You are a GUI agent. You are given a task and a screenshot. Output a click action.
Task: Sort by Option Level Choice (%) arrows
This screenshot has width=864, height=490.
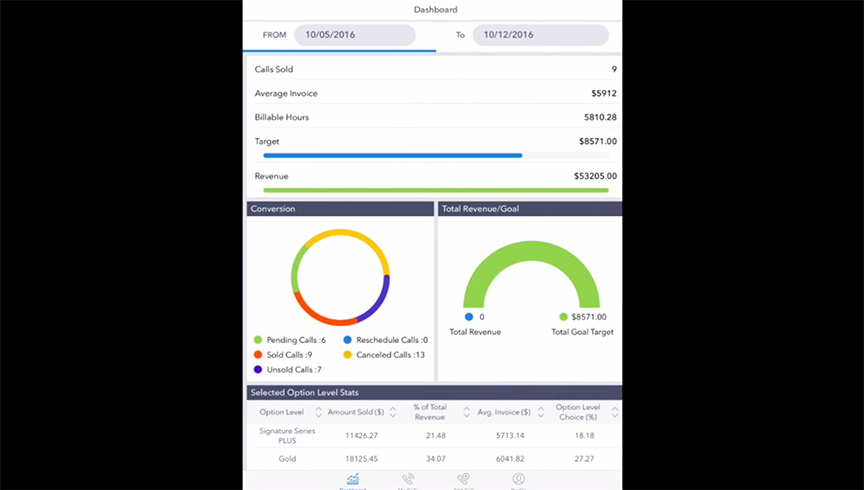click(615, 412)
